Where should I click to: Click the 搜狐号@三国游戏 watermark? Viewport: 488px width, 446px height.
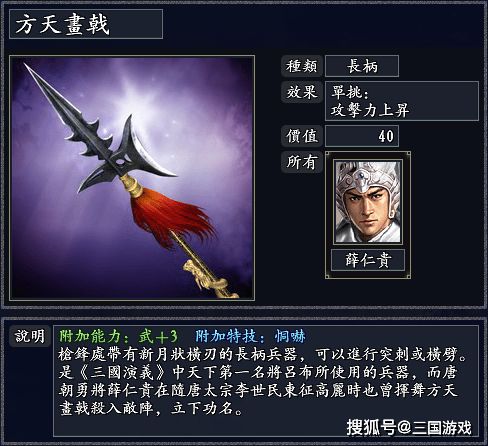click(x=409, y=427)
